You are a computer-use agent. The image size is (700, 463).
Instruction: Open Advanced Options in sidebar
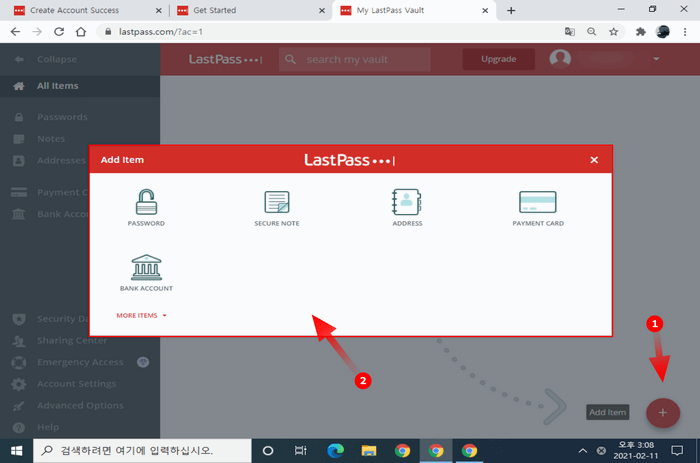(x=80, y=405)
